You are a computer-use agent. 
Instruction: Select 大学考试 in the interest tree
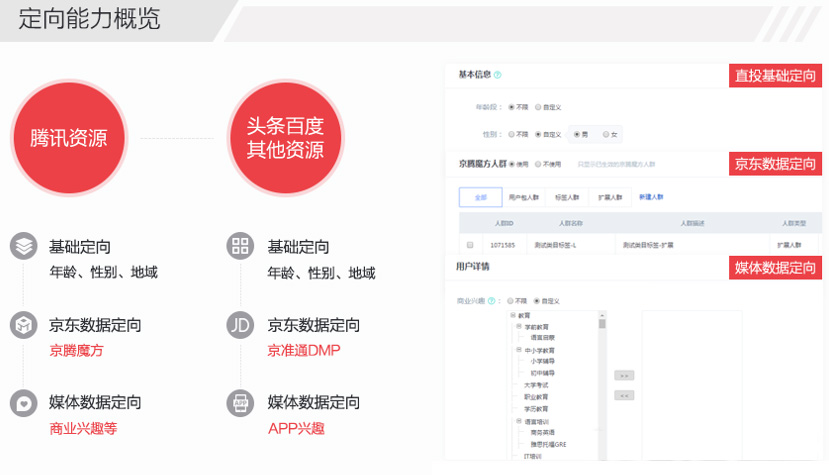coord(536,385)
